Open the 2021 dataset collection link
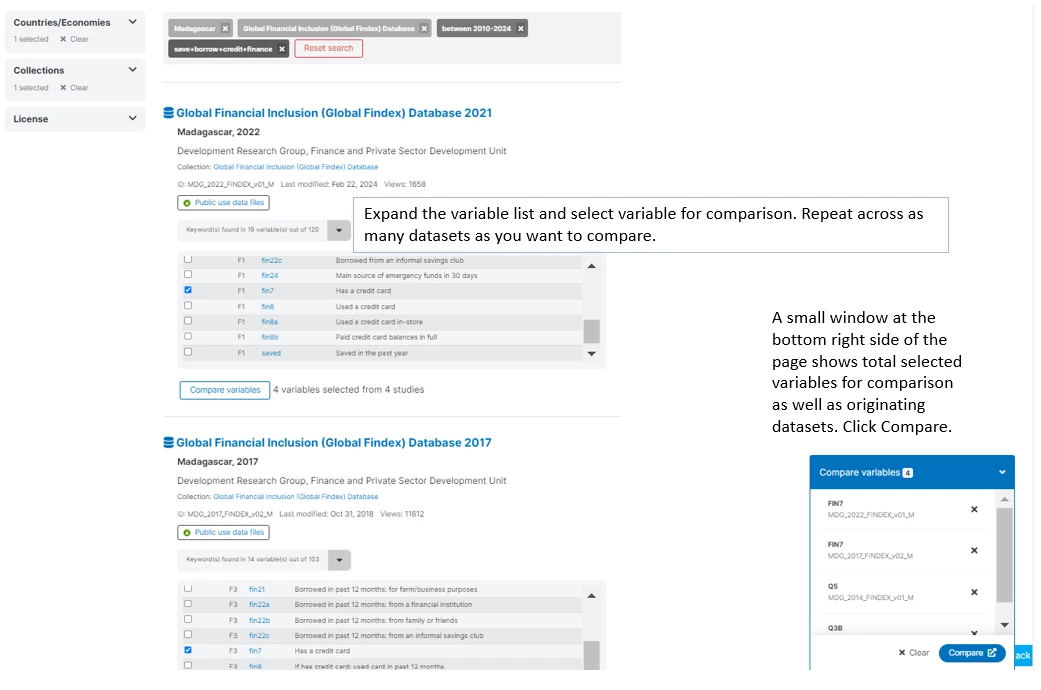The width and height of the screenshot is (1041, 690). tap(295, 167)
